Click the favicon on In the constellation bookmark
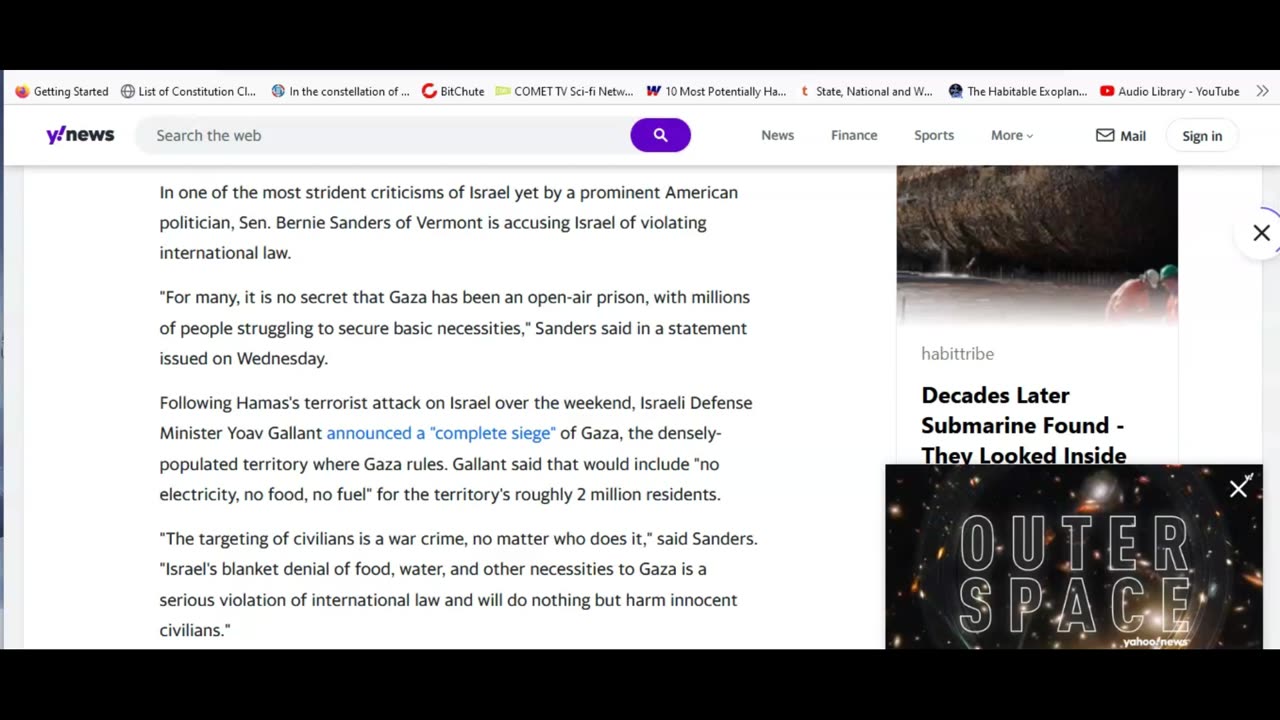The image size is (1280, 720). click(x=278, y=91)
